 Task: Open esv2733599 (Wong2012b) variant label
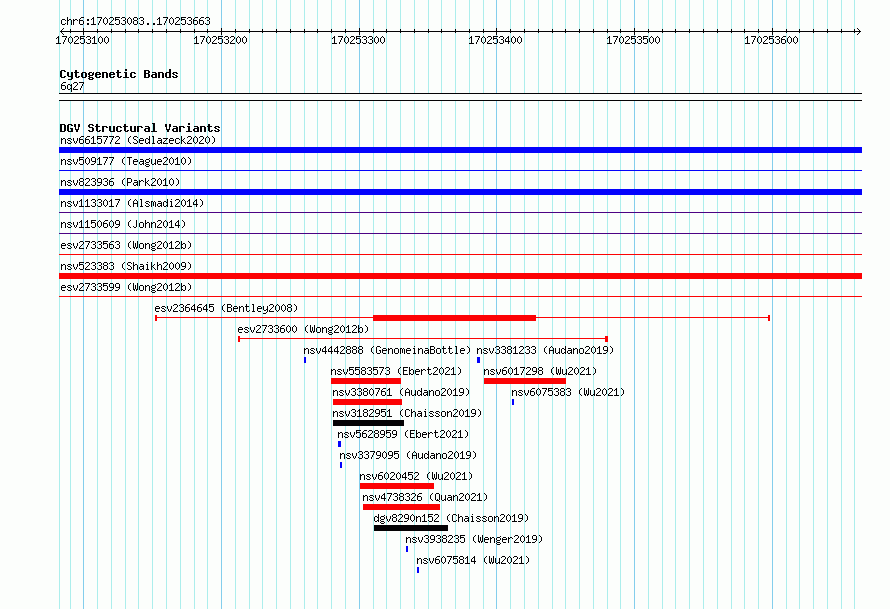[x=126, y=287]
